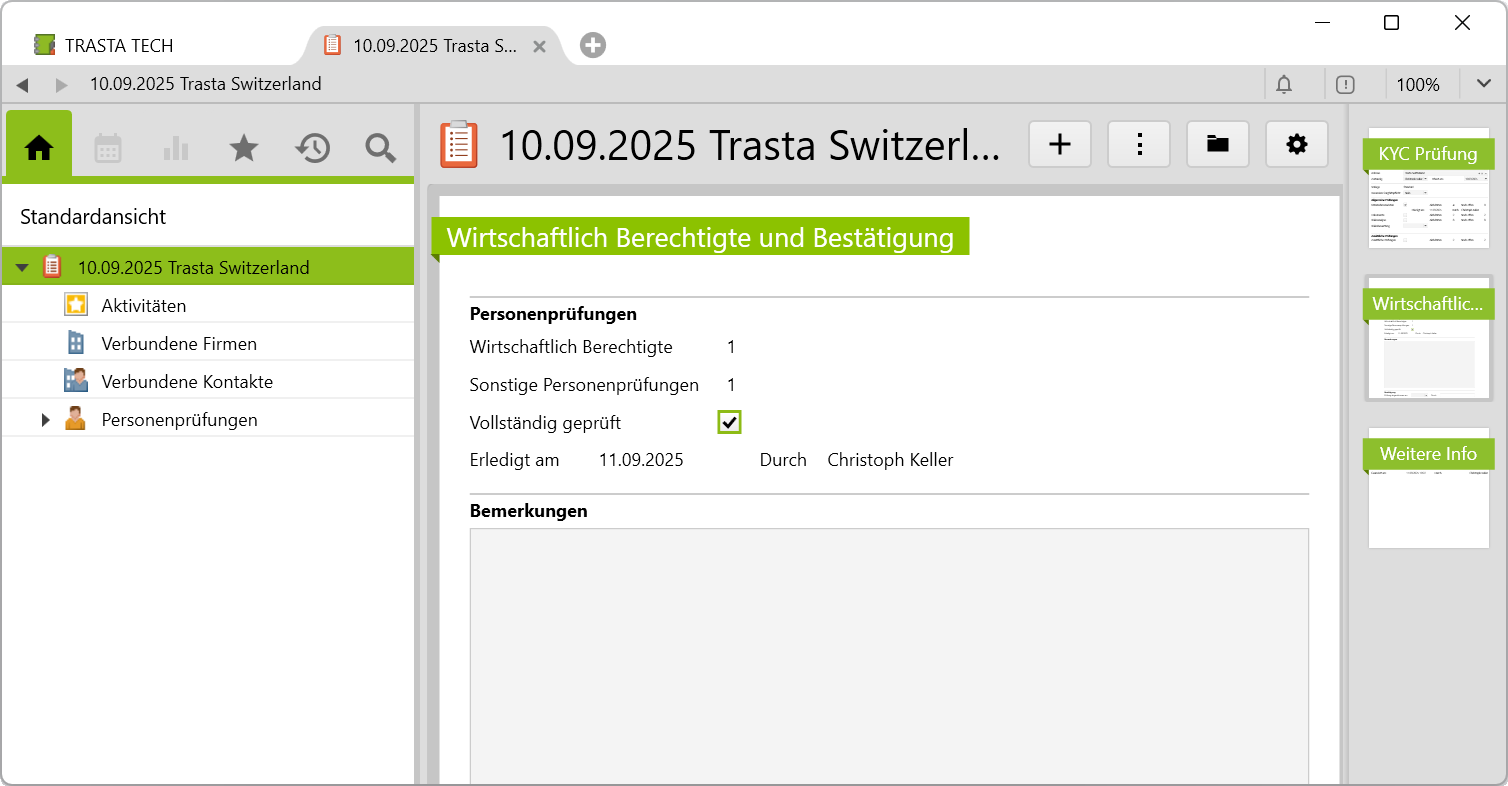Click the Verbundene Kontakte icon
The image size is (1508, 786).
point(76,381)
